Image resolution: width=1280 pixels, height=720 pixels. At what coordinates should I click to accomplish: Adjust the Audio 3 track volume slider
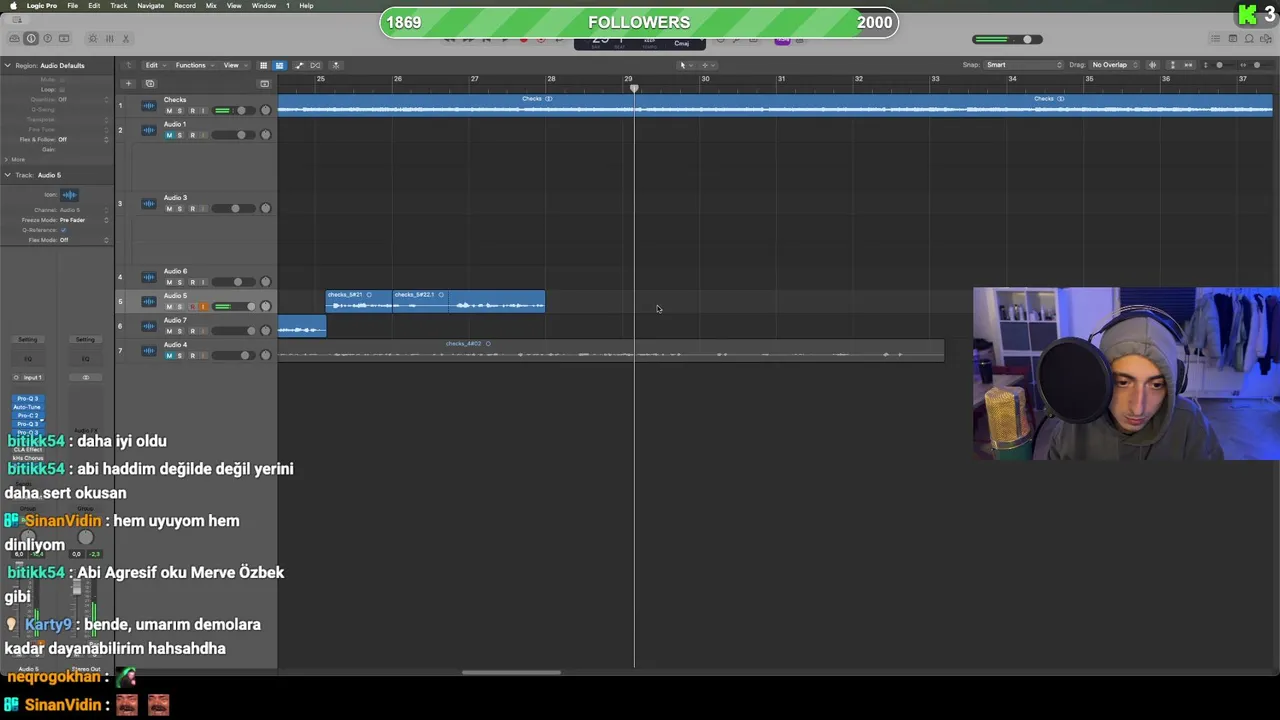pyautogui.click(x=236, y=208)
